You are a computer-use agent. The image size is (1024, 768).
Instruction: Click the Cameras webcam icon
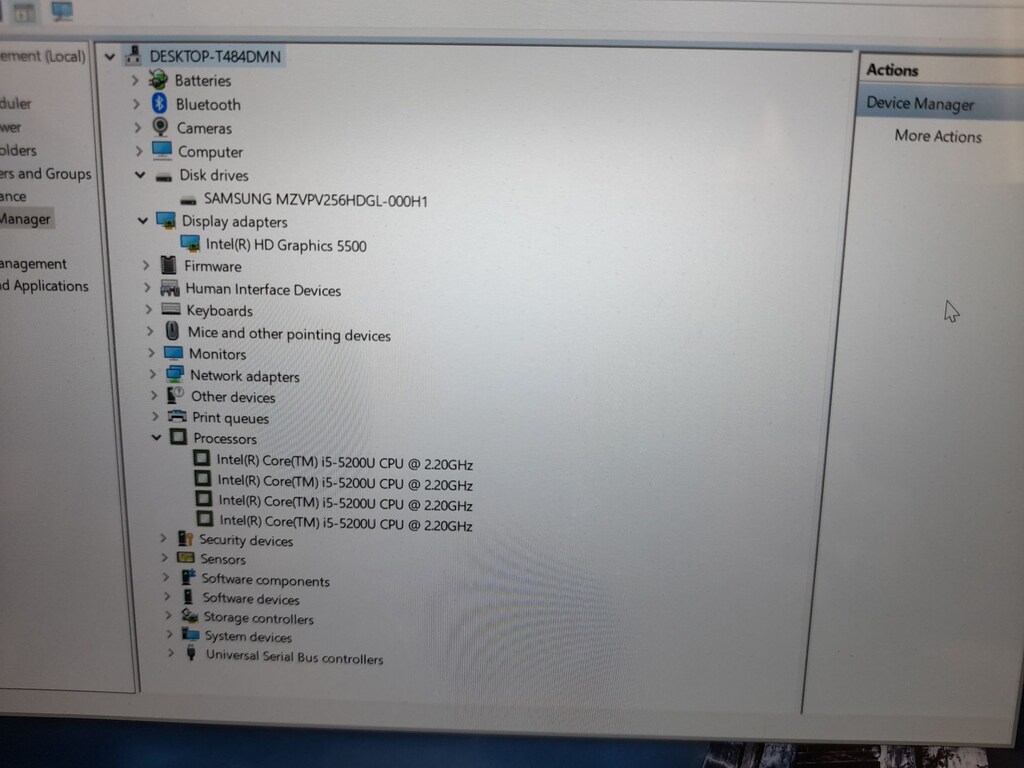160,126
